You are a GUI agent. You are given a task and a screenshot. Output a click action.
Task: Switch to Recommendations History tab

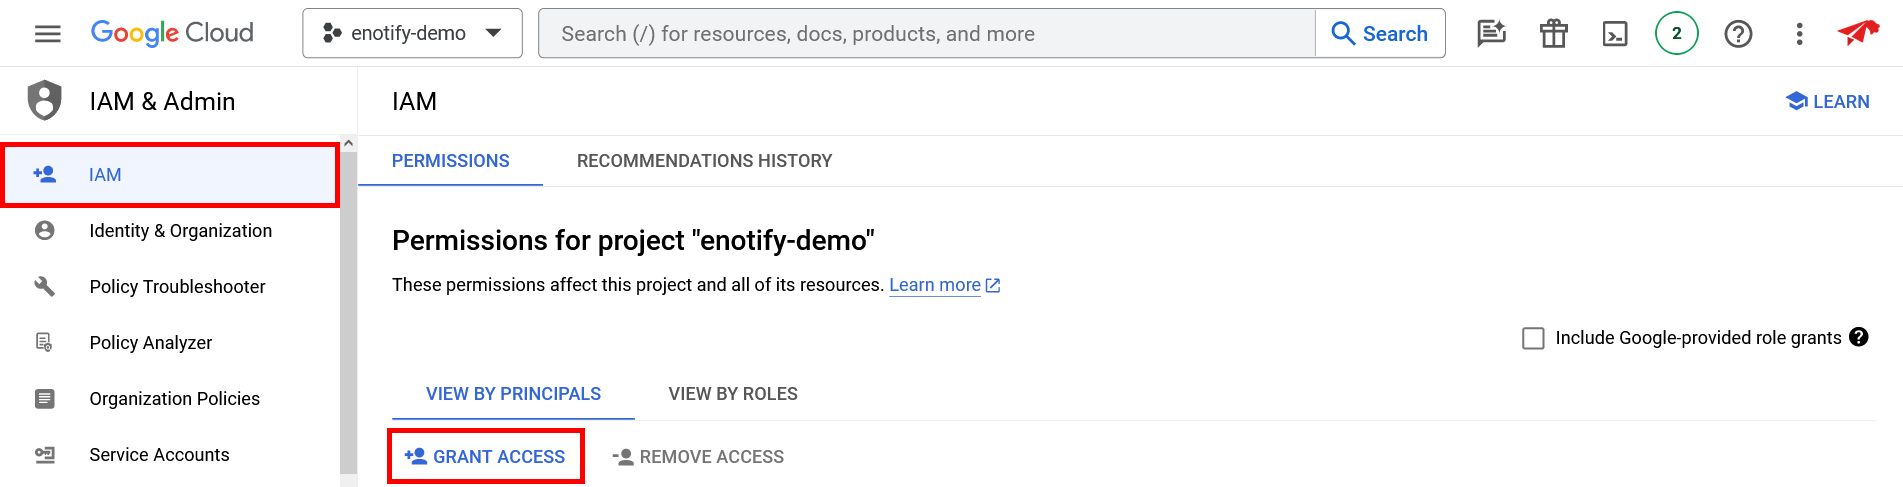(x=704, y=161)
